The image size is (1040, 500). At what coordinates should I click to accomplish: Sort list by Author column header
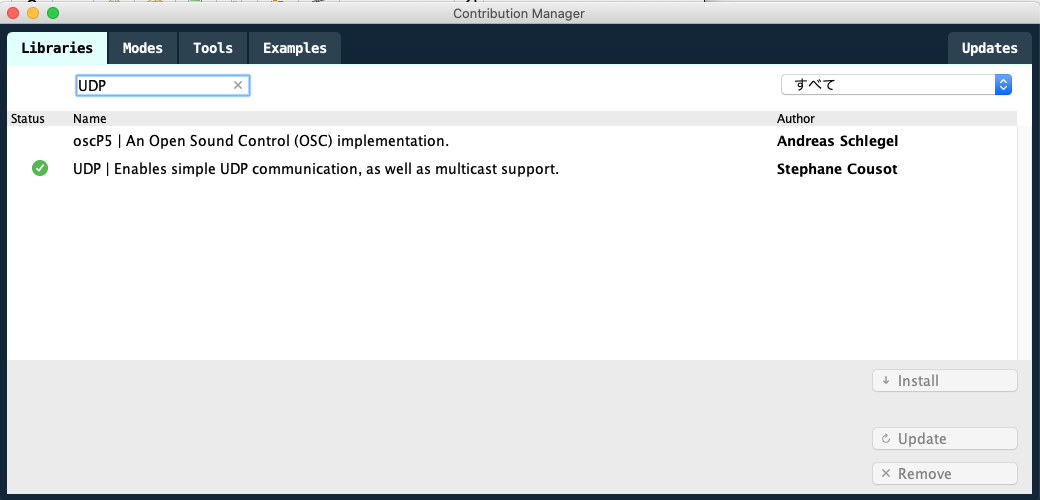click(796, 119)
